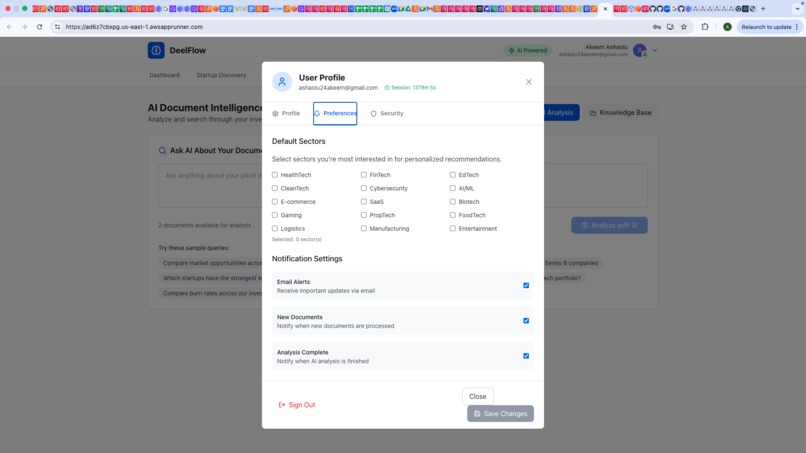The height and width of the screenshot is (453, 806).
Task: Click the 'Notification Settings' heading
Action: point(307,259)
